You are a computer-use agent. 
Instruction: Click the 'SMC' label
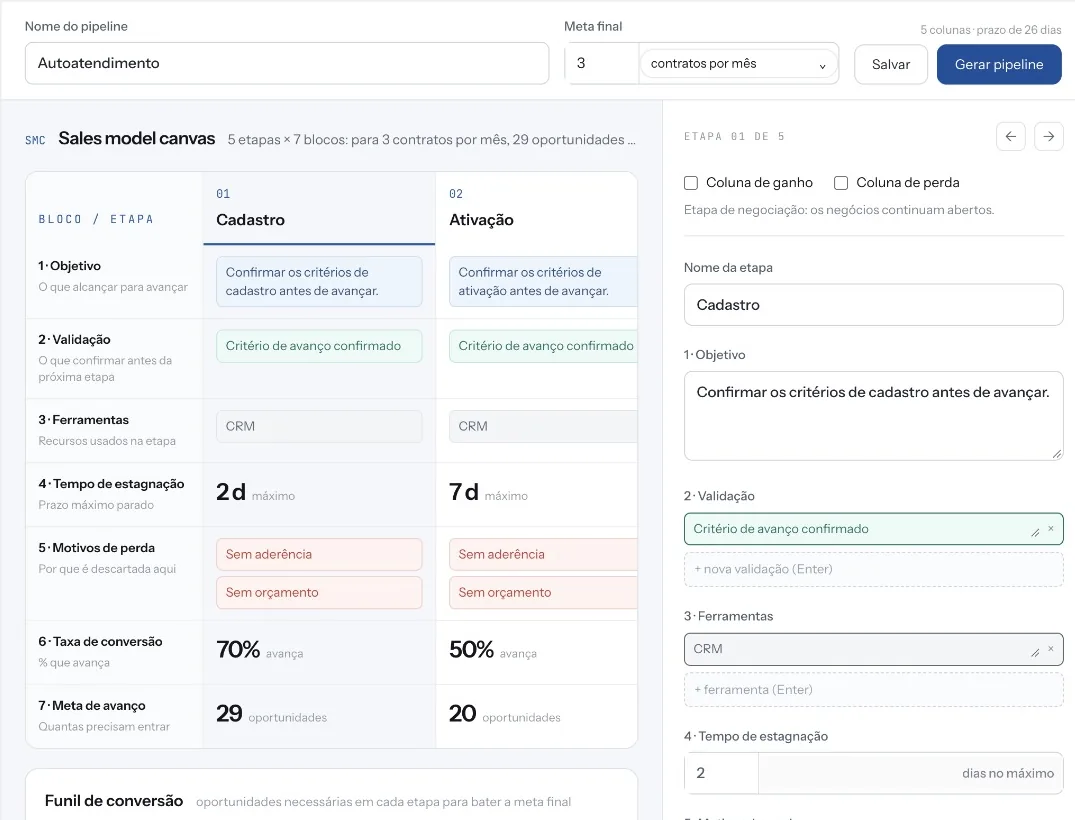(x=35, y=141)
